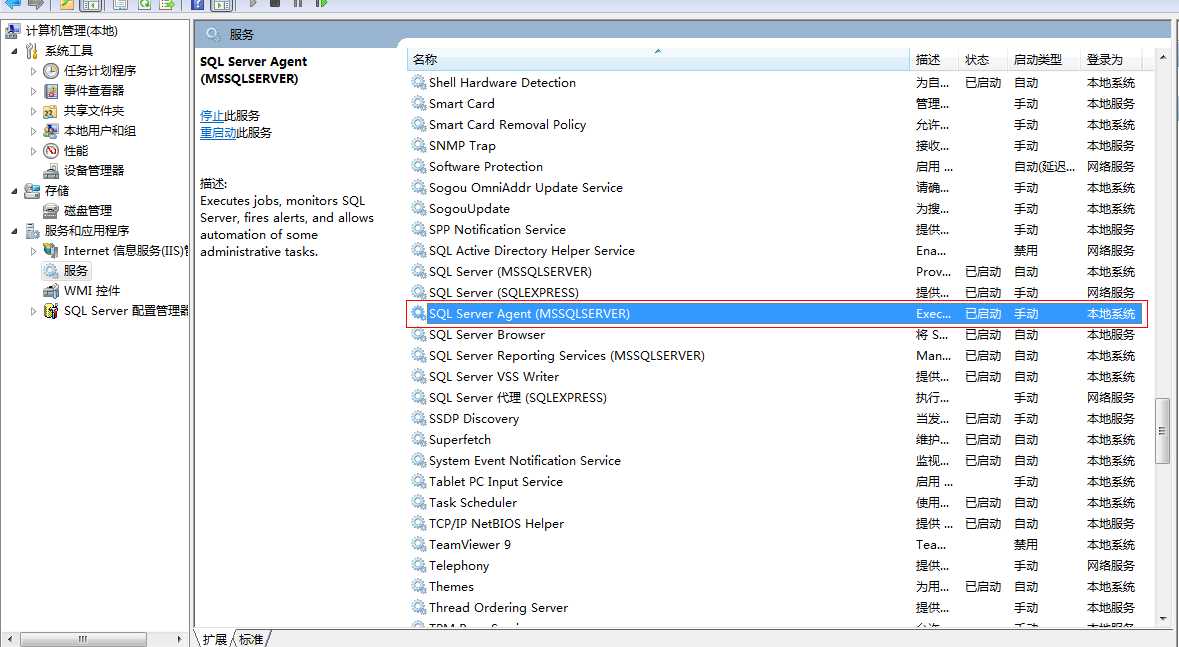The width and height of the screenshot is (1179, 647).
Task: Click tree pane horizontal scrollbar right arrow
Action: coord(180,639)
